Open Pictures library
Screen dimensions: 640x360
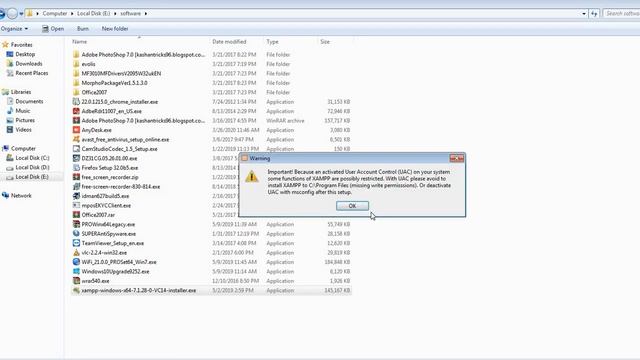(25, 120)
